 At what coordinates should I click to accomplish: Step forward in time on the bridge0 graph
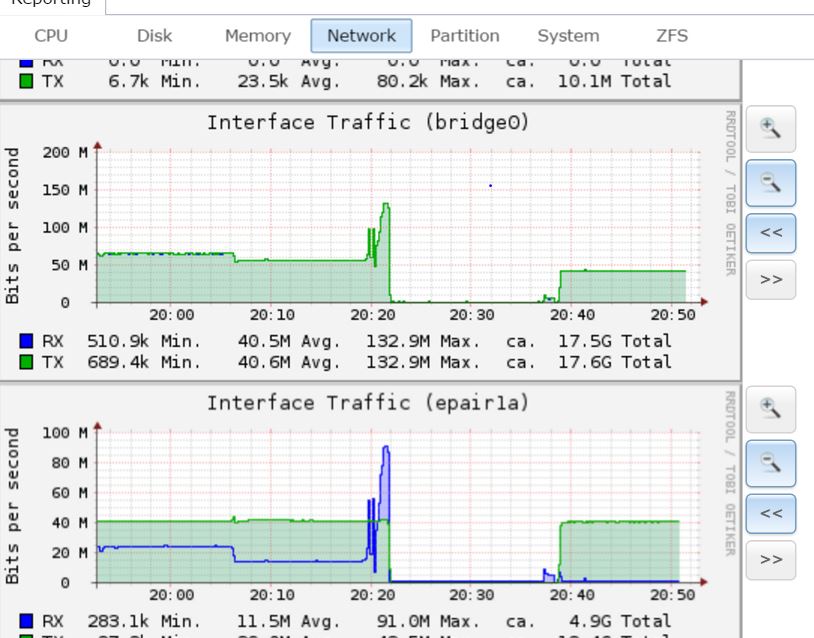tap(770, 280)
